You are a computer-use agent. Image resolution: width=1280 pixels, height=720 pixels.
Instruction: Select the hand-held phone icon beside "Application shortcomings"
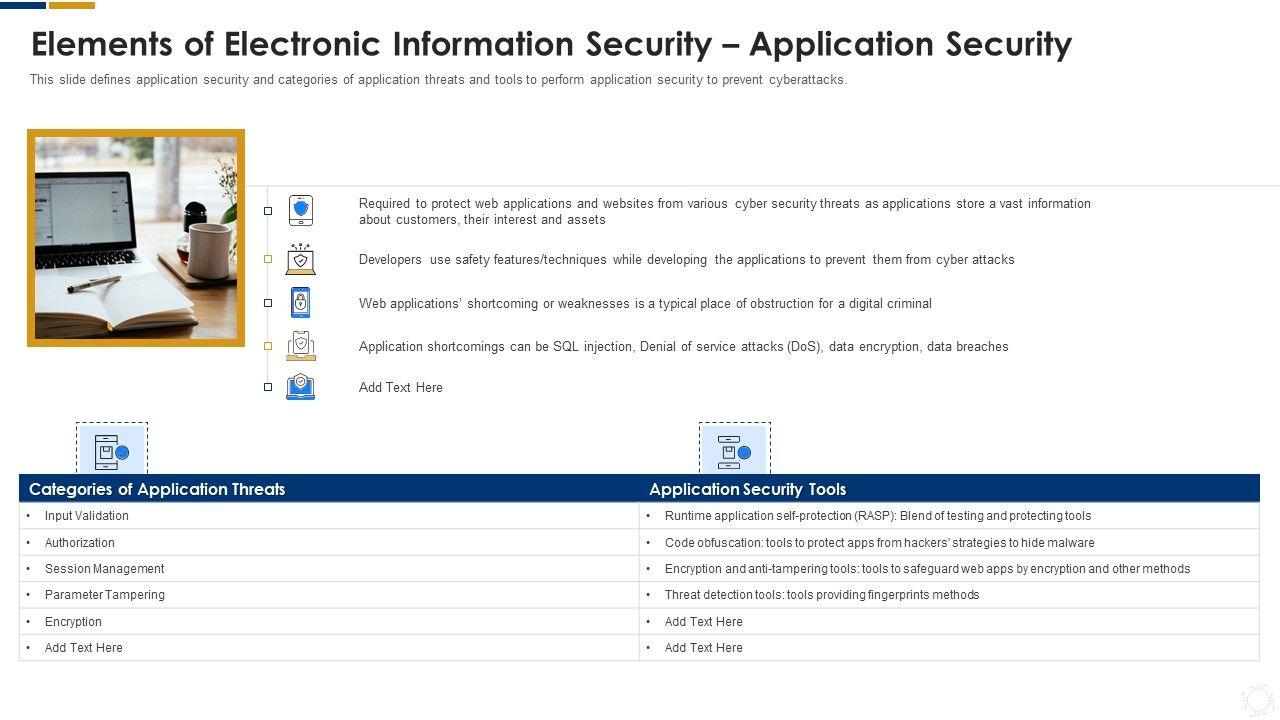pyautogui.click(x=300, y=346)
